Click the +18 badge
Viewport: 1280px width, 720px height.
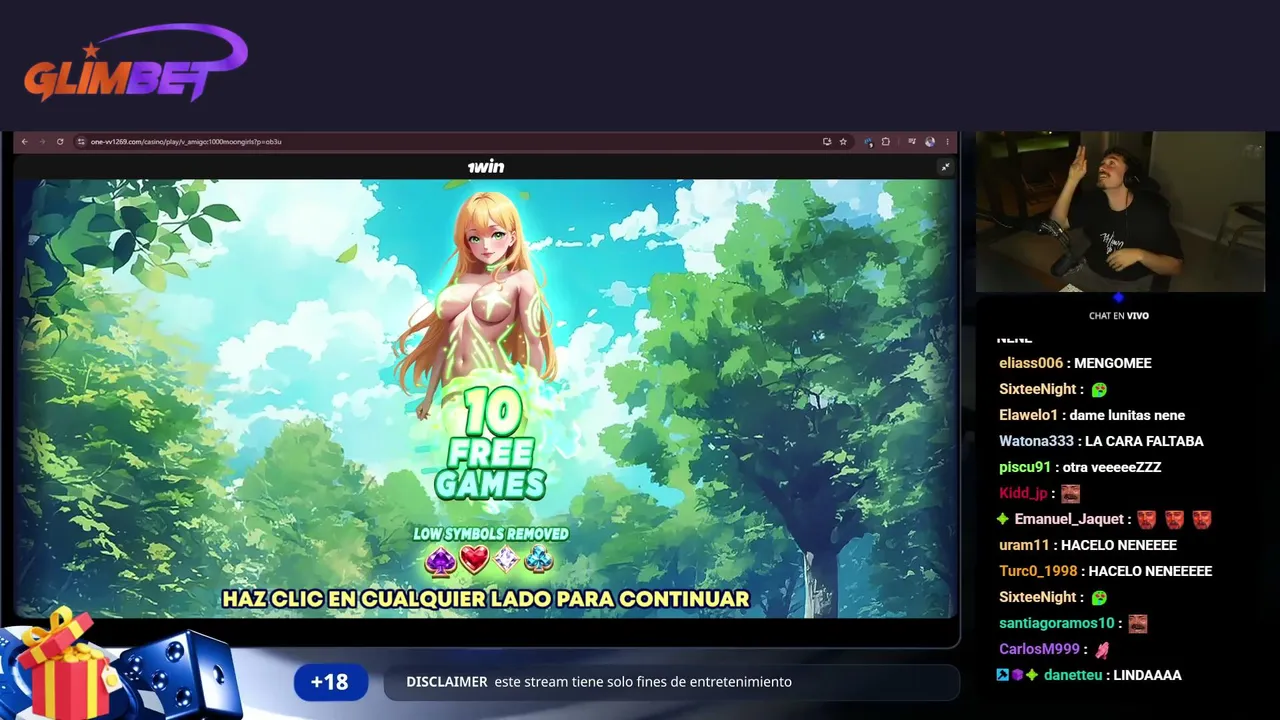(330, 682)
